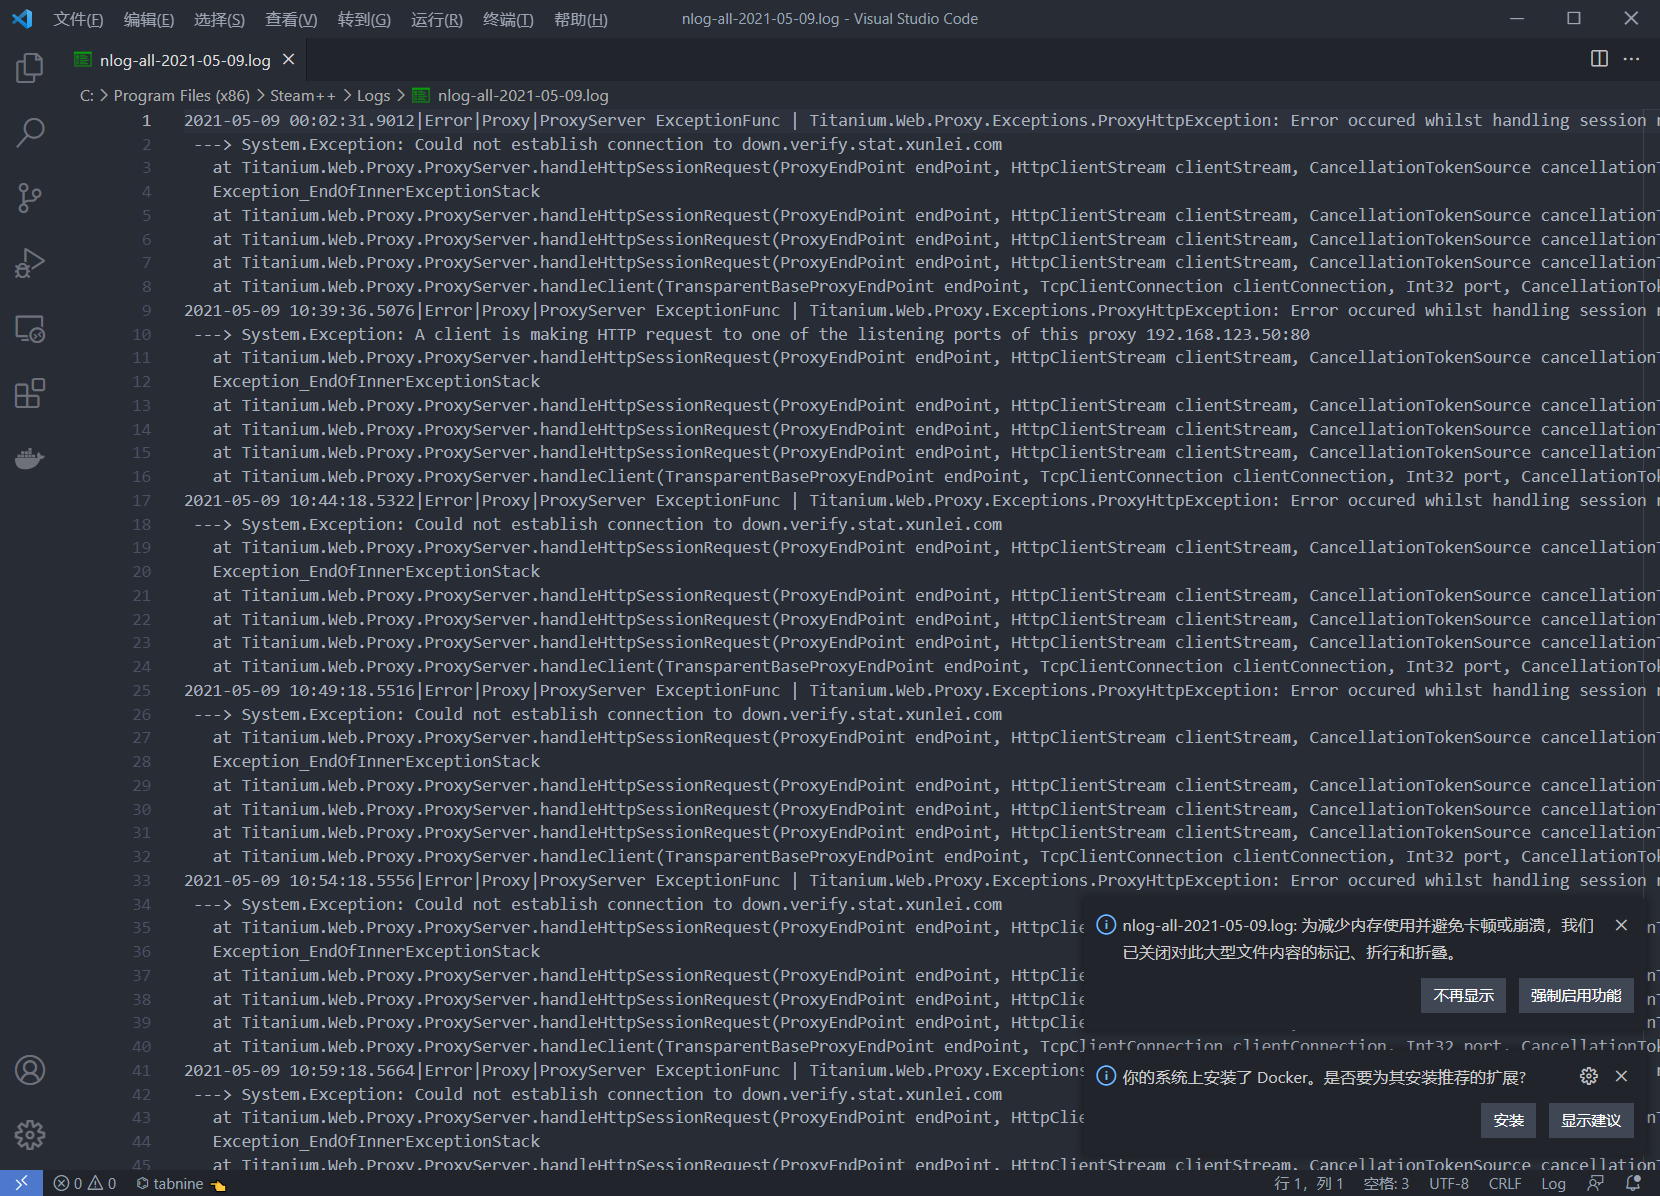Open the Extensions view
Image resolution: width=1660 pixels, height=1196 pixels.
pyautogui.click(x=30, y=393)
